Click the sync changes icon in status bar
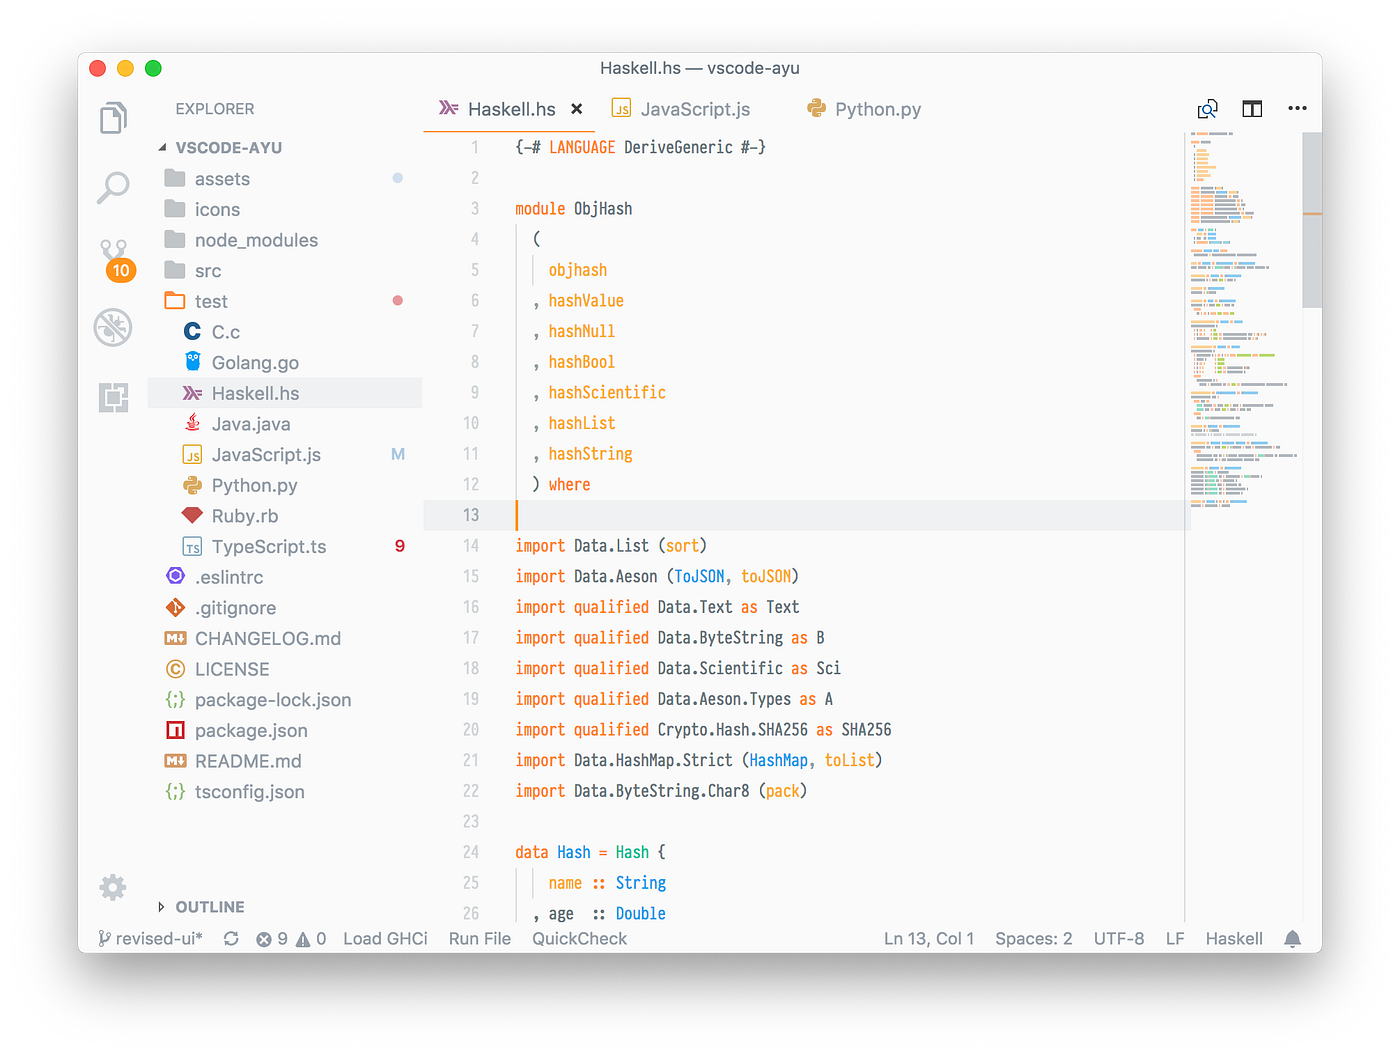The height and width of the screenshot is (1056, 1400). [230, 938]
